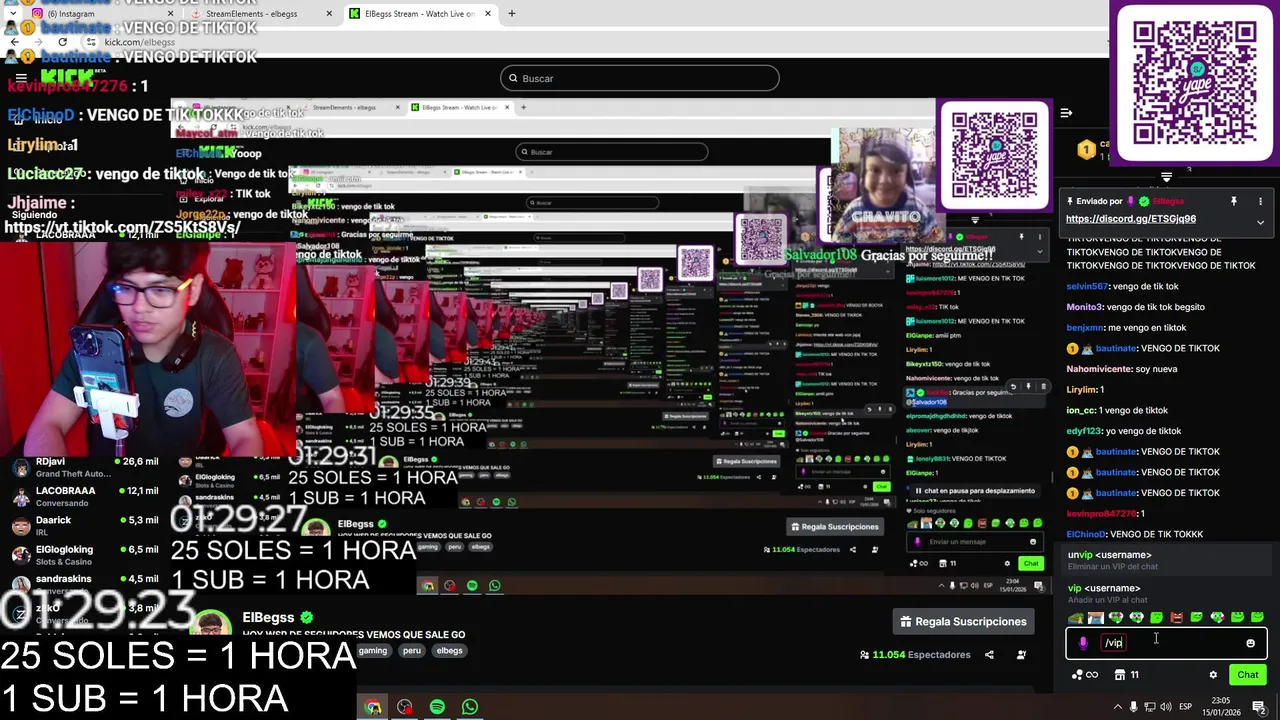The height and width of the screenshot is (720, 1280).
Task: Switch to StreamElements - elbegss tab
Action: coord(258,14)
